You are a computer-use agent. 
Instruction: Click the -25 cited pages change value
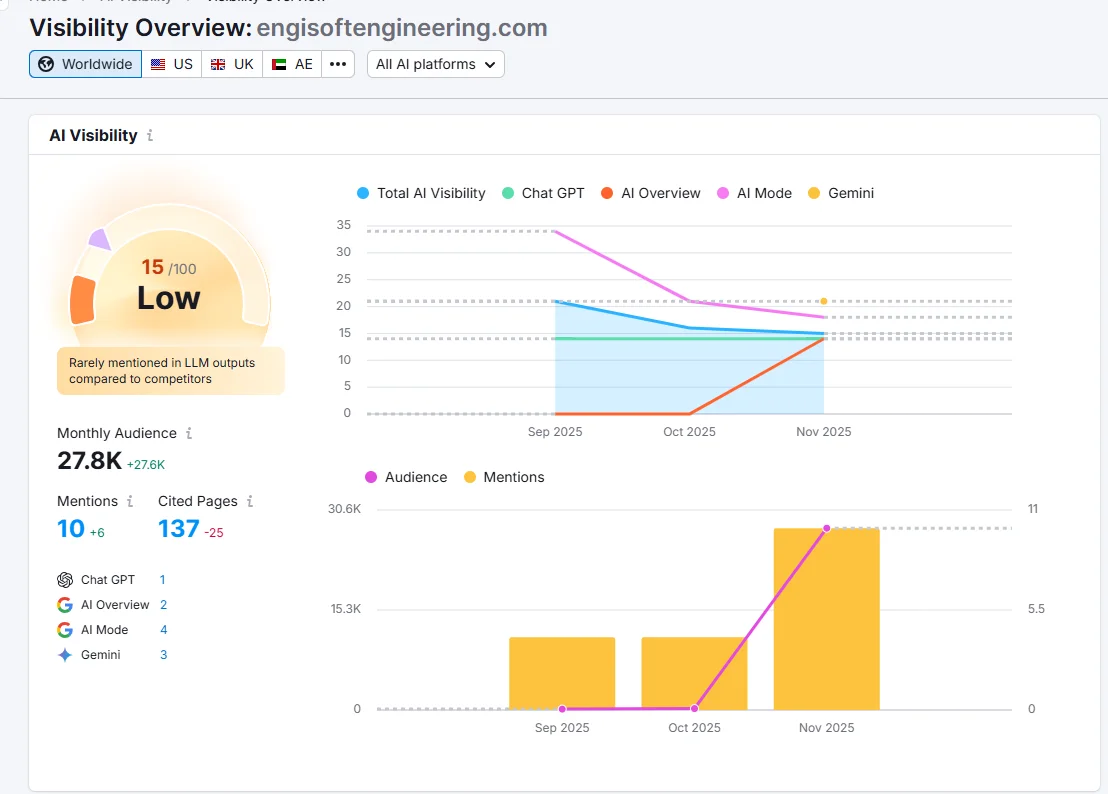point(214,533)
